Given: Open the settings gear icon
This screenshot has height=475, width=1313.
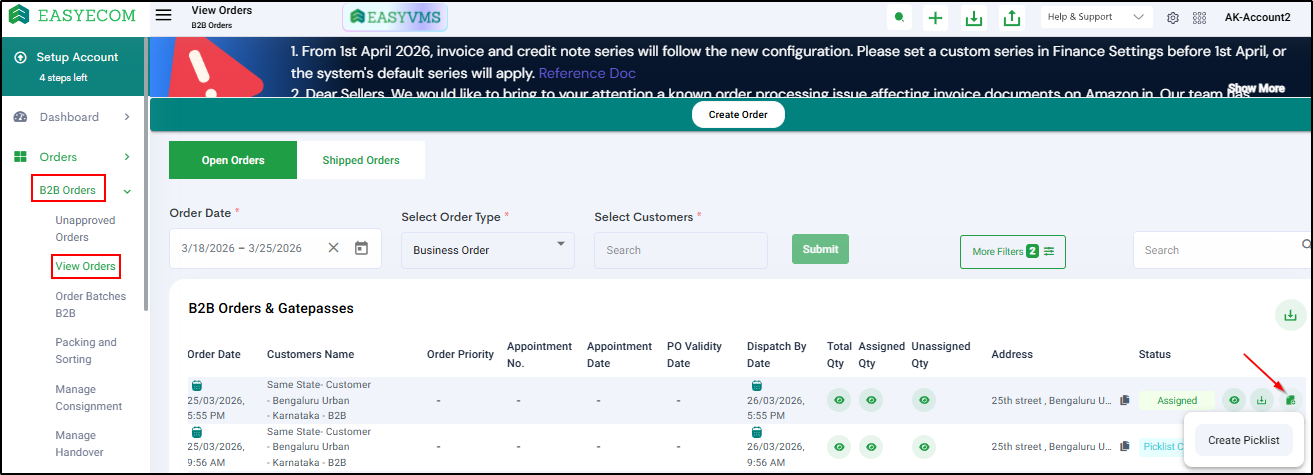Looking at the screenshot, I should (x=1173, y=18).
